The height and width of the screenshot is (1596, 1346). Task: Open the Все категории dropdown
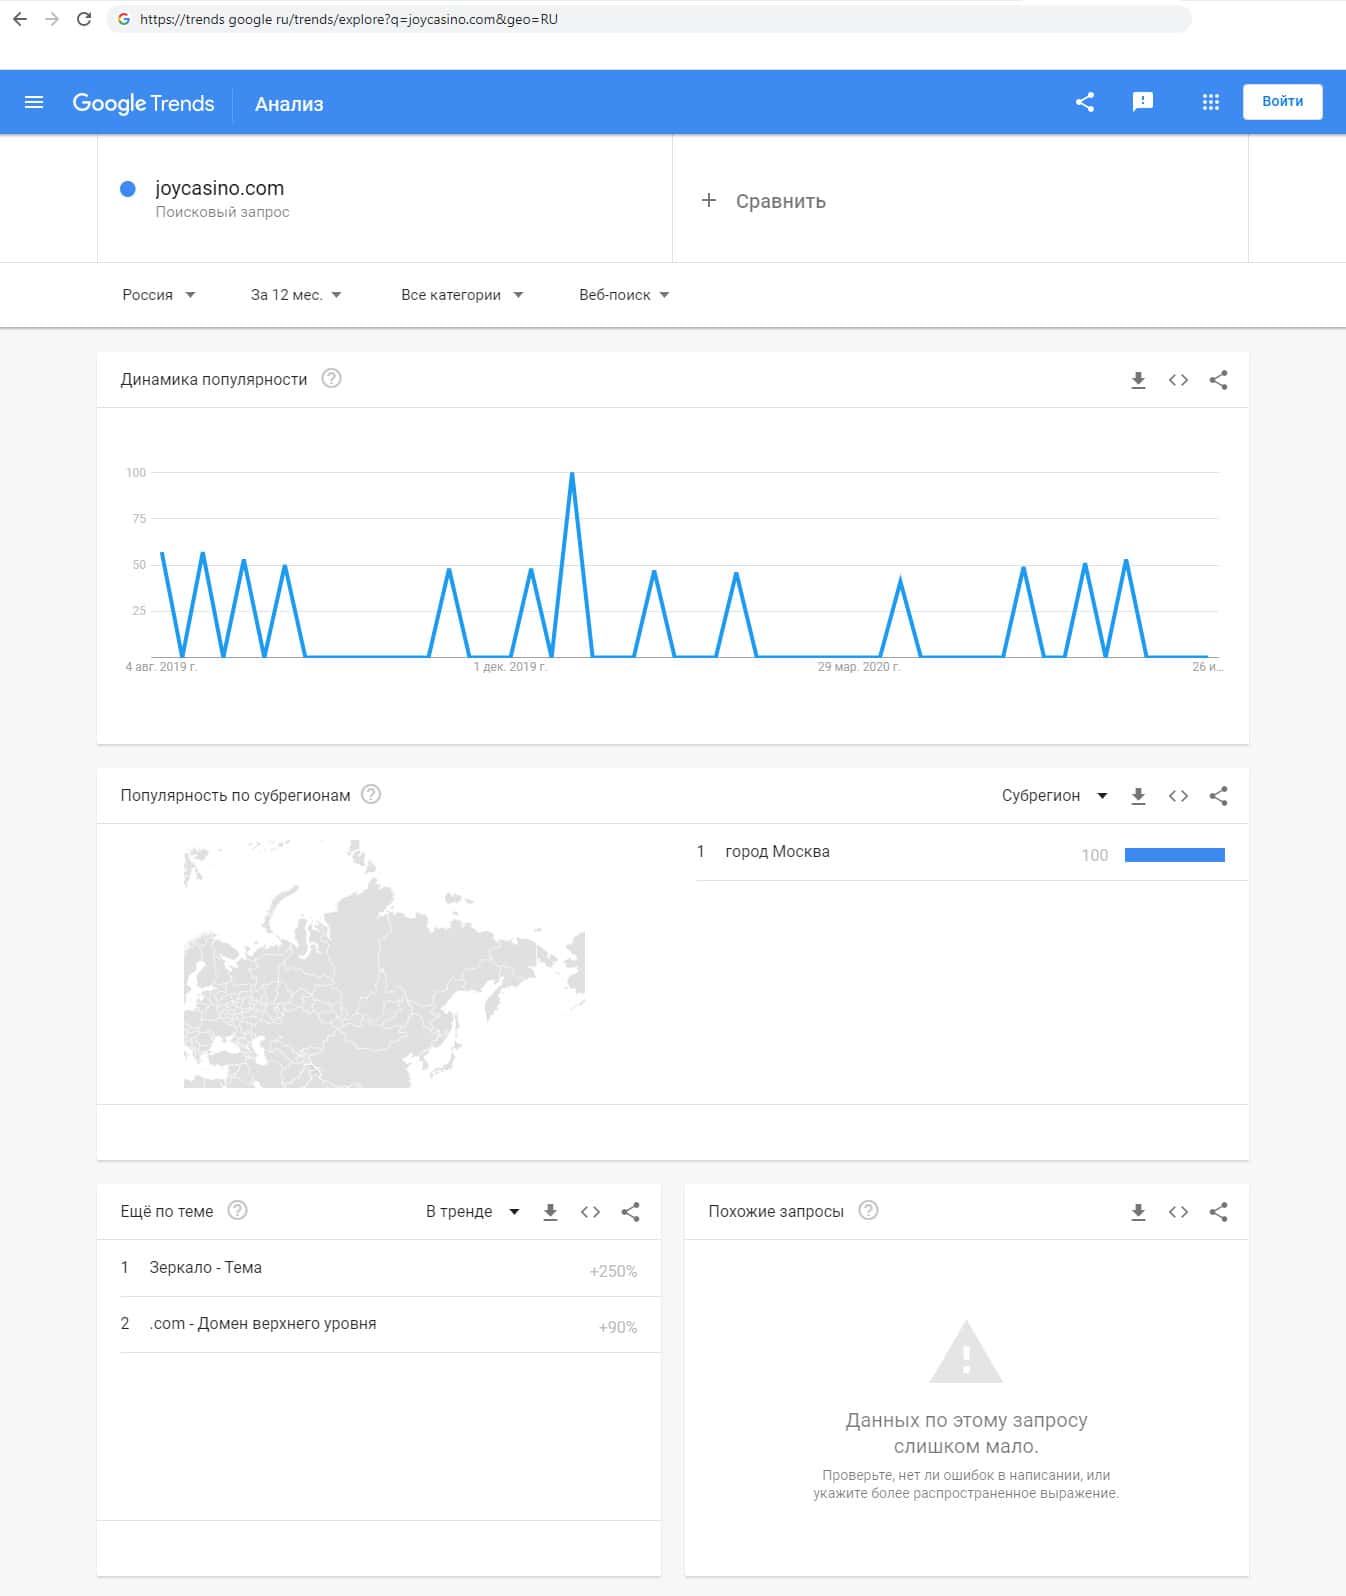tap(461, 295)
